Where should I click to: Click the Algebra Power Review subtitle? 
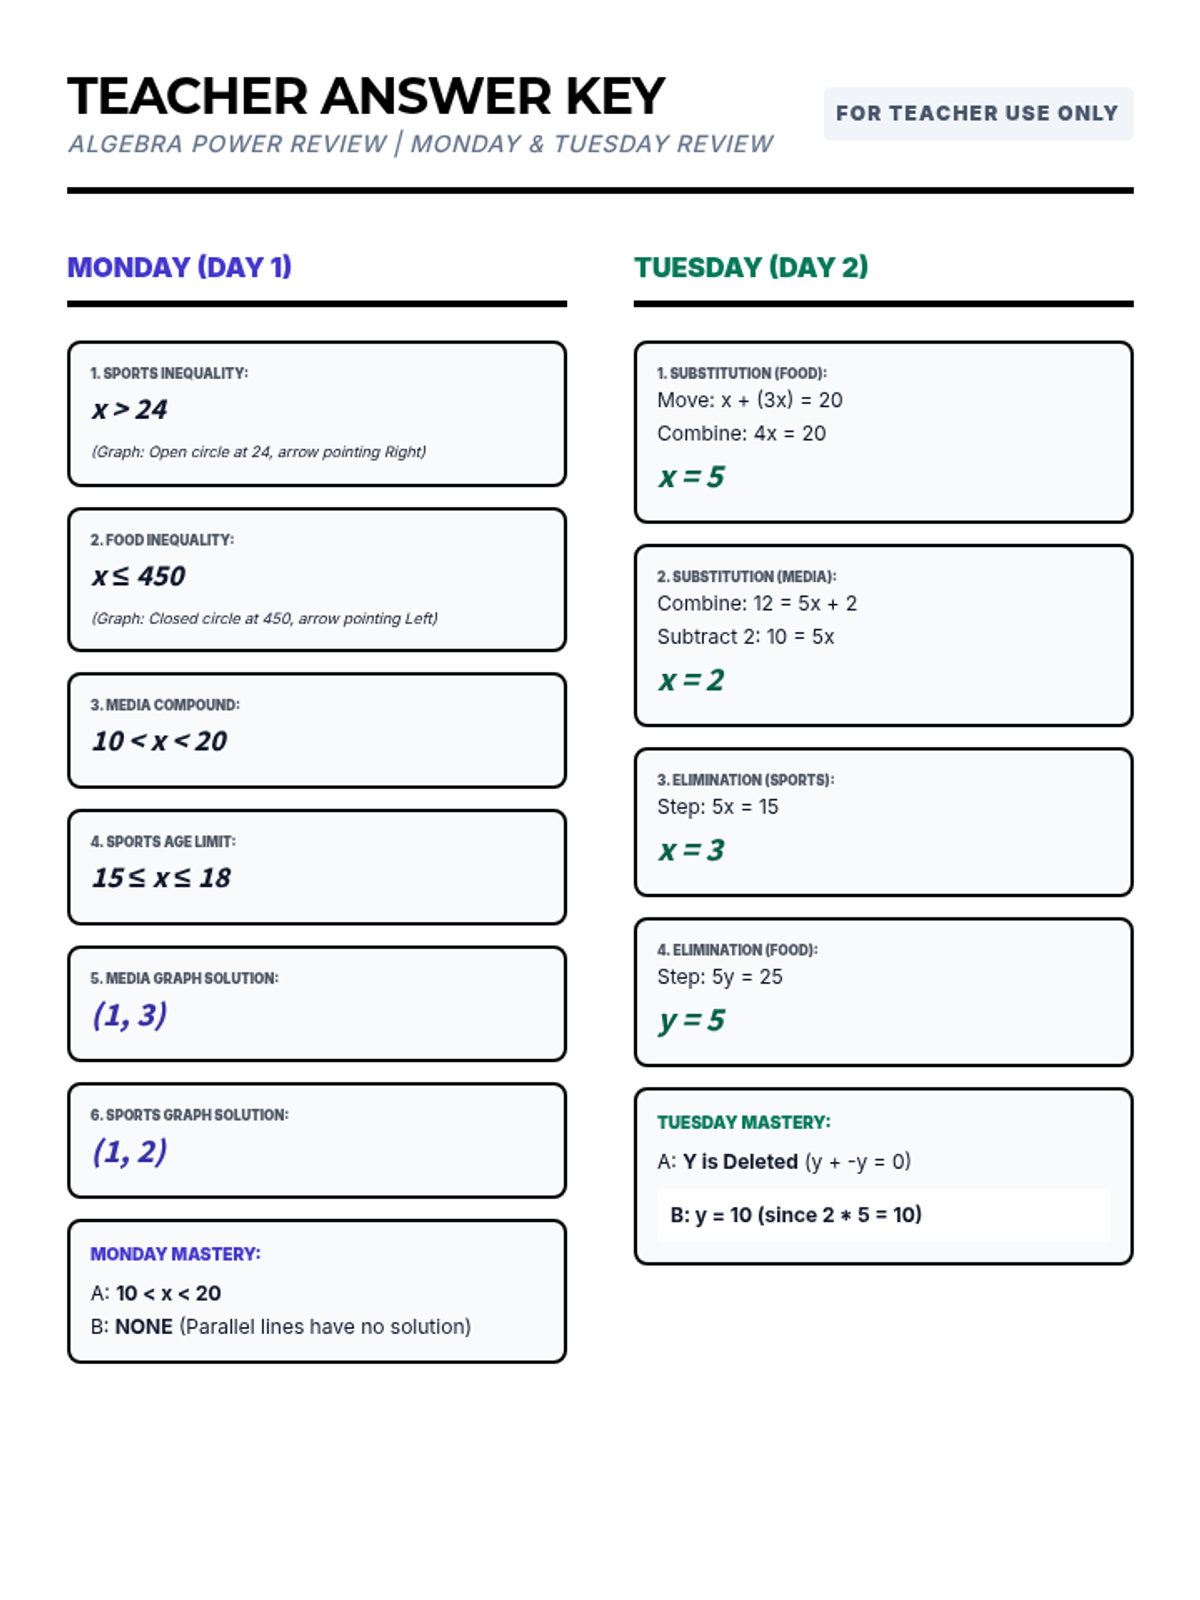pos(421,144)
